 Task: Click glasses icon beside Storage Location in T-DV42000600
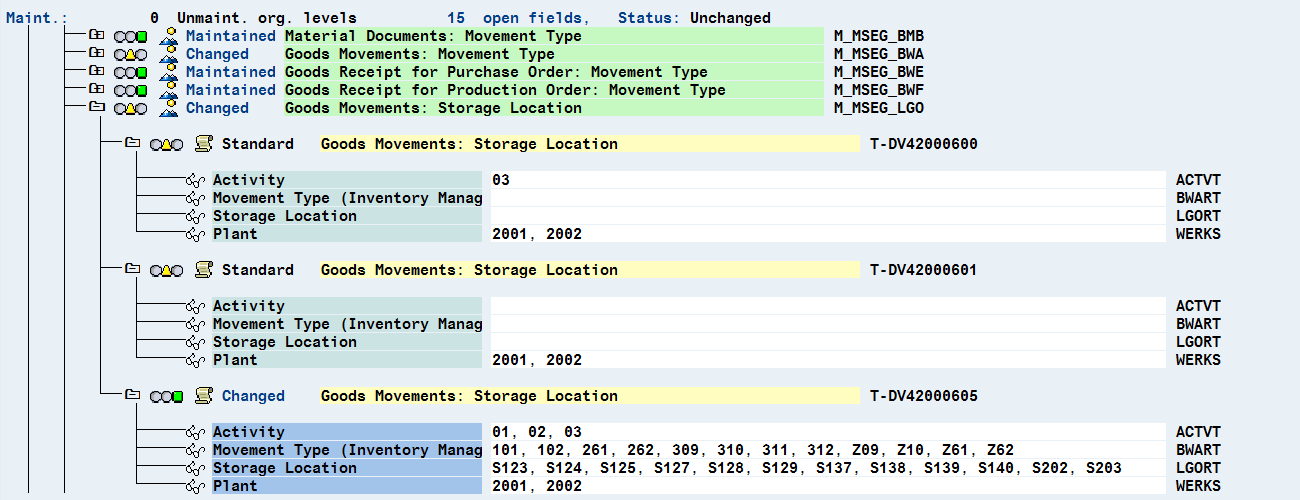[x=195, y=216]
